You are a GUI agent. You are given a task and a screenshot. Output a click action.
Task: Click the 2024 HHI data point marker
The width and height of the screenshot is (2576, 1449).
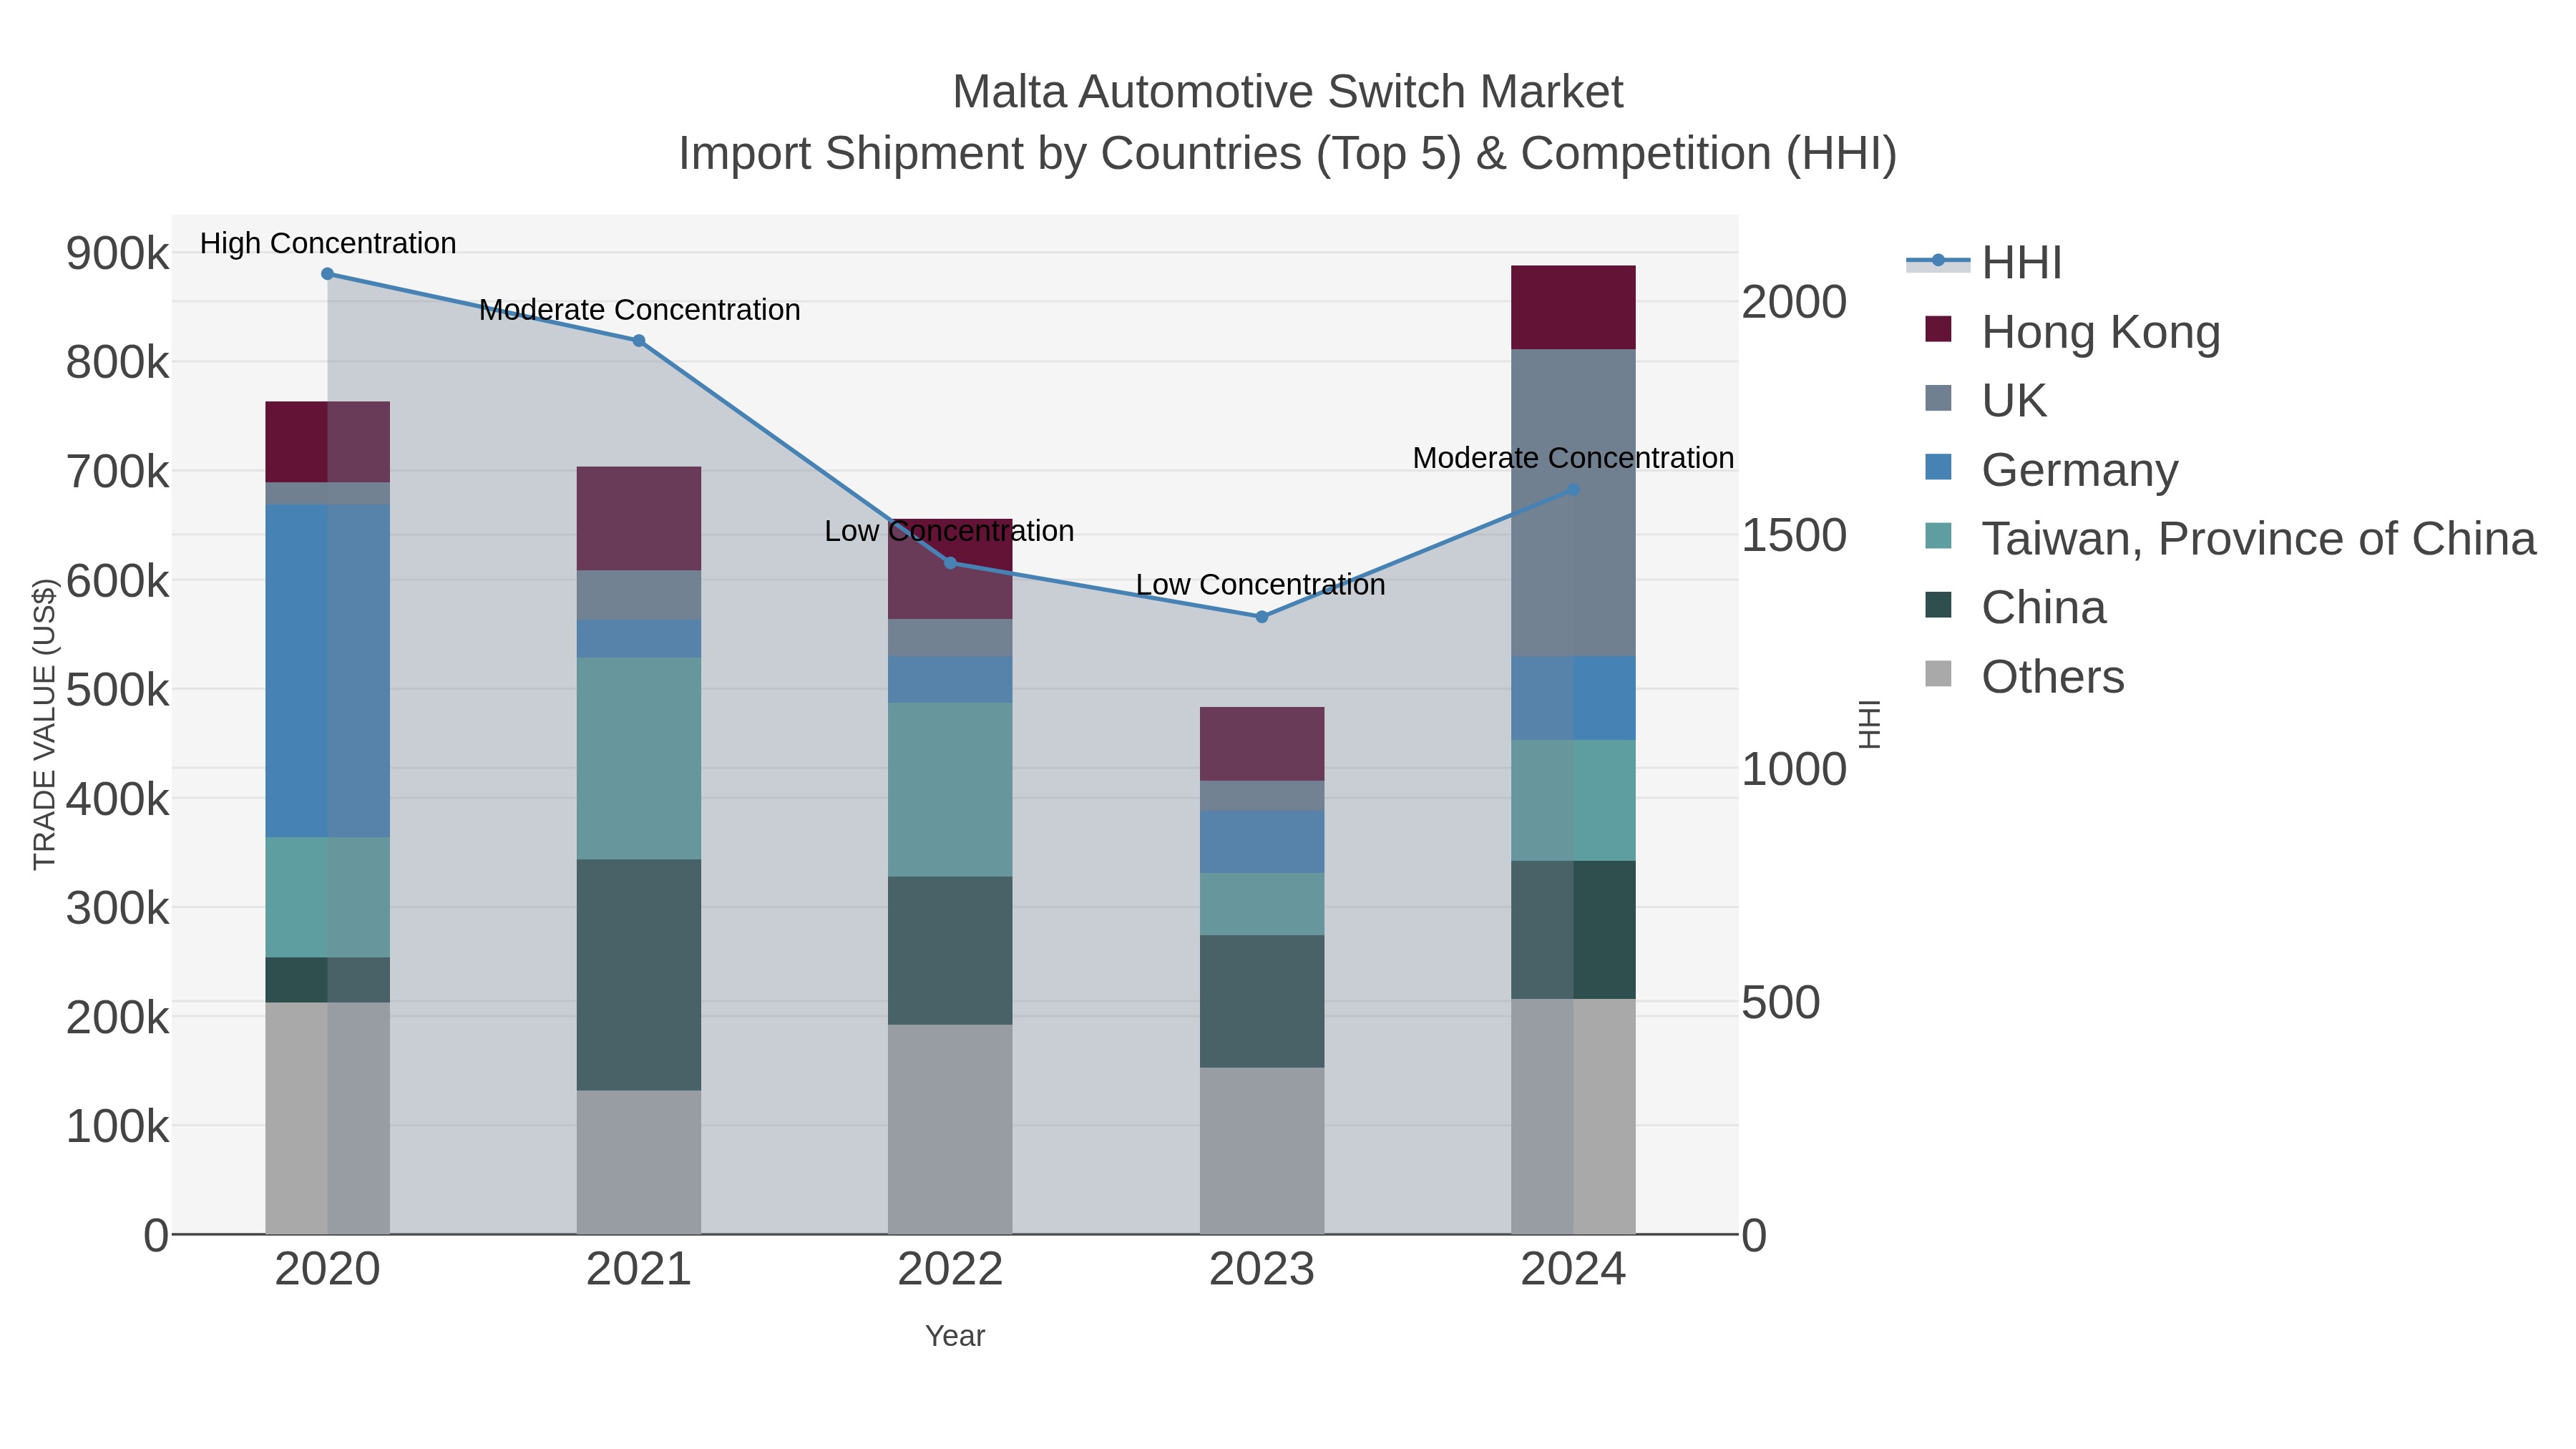point(1573,490)
